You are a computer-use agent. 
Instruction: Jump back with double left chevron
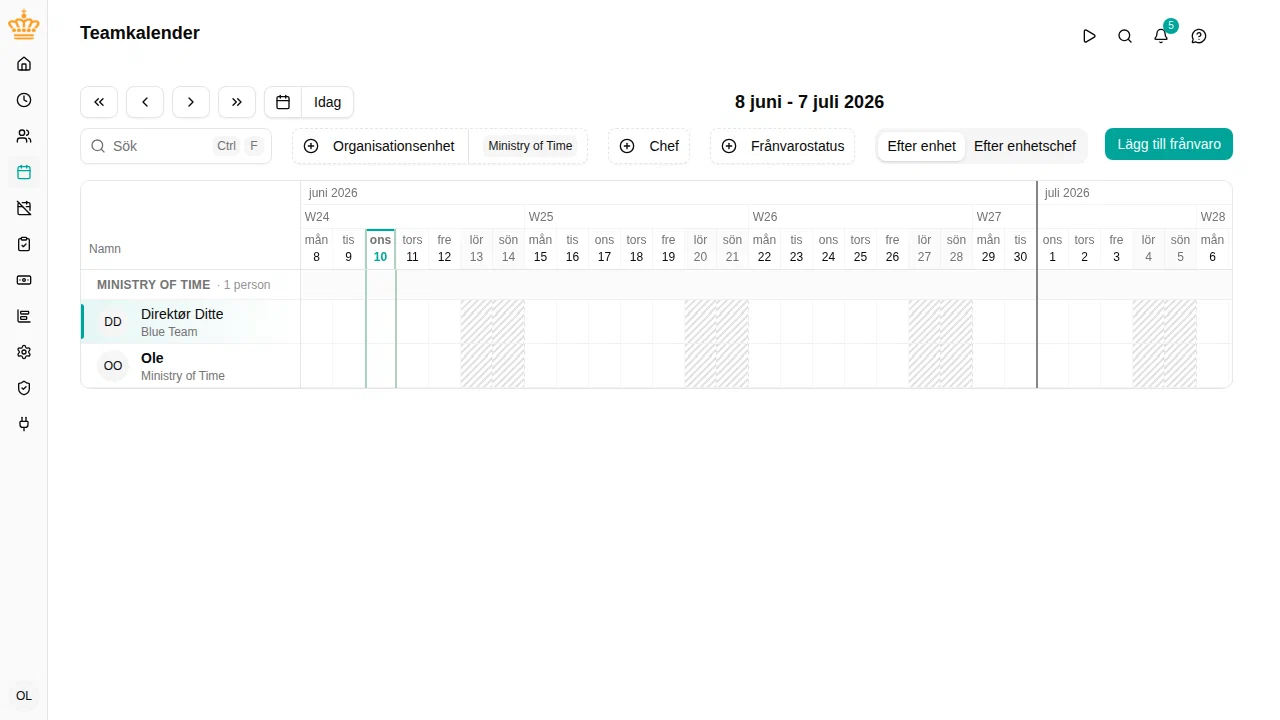[x=99, y=102]
